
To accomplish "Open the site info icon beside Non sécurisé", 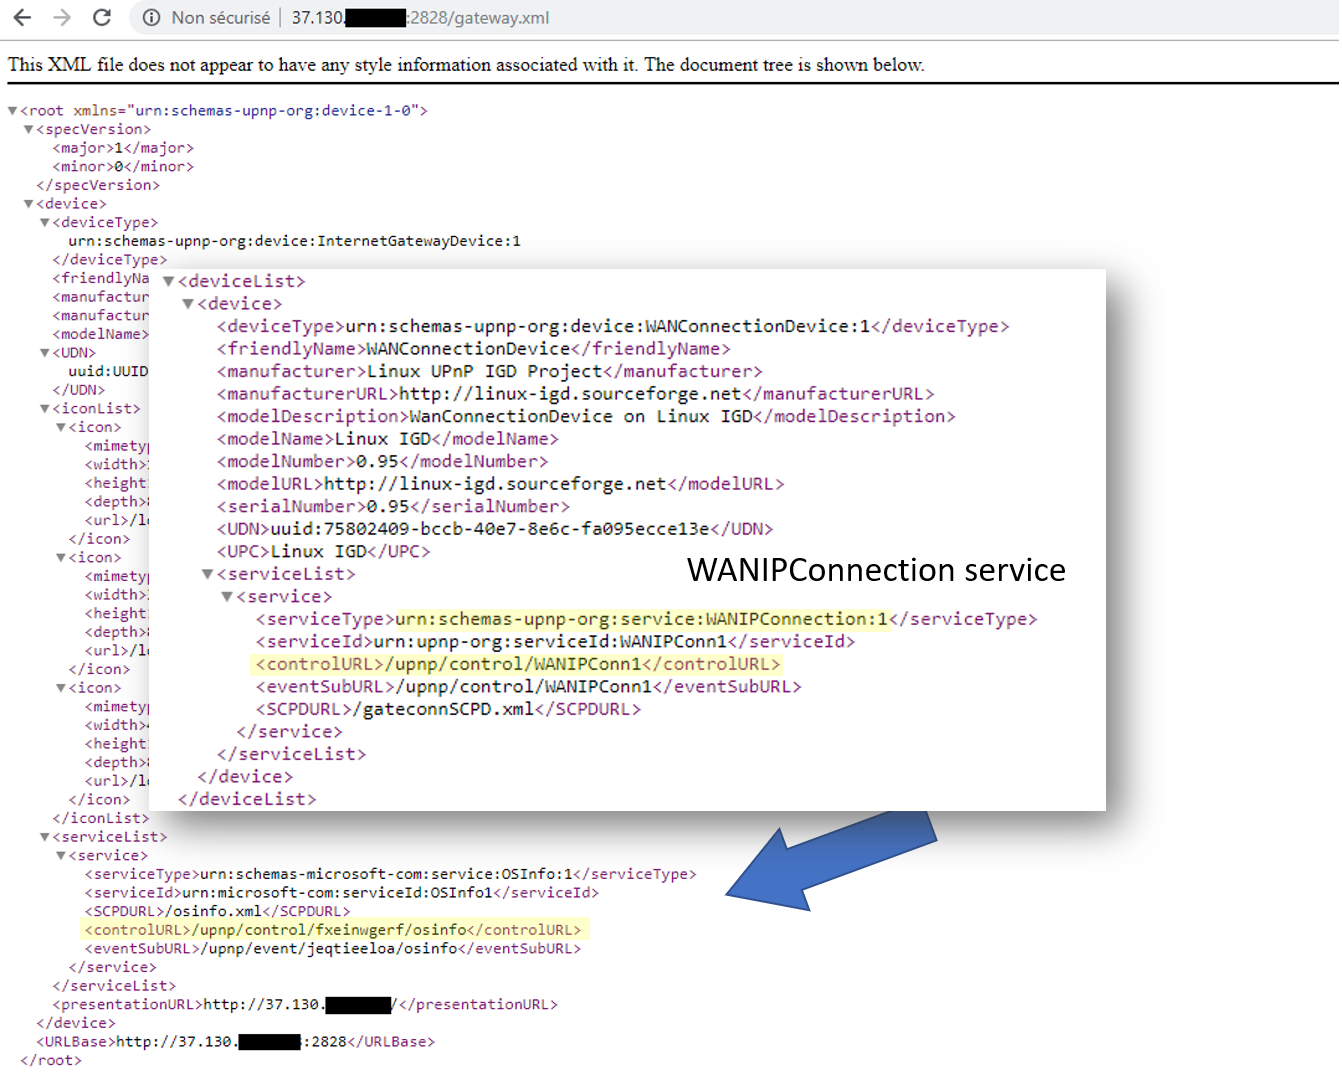I will click(x=151, y=18).
